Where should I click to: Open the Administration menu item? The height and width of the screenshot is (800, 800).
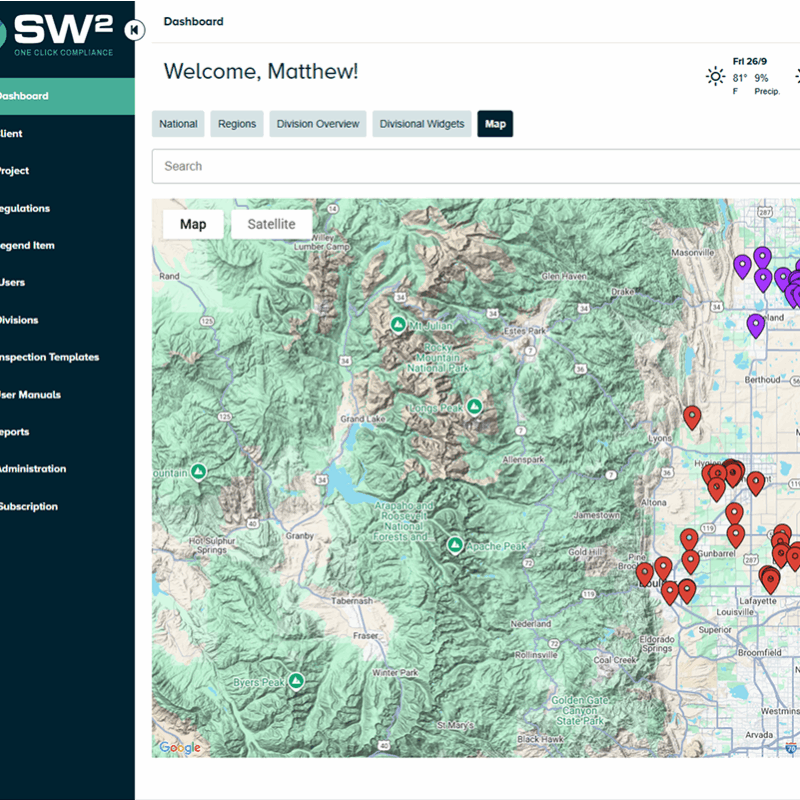[x=33, y=468]
